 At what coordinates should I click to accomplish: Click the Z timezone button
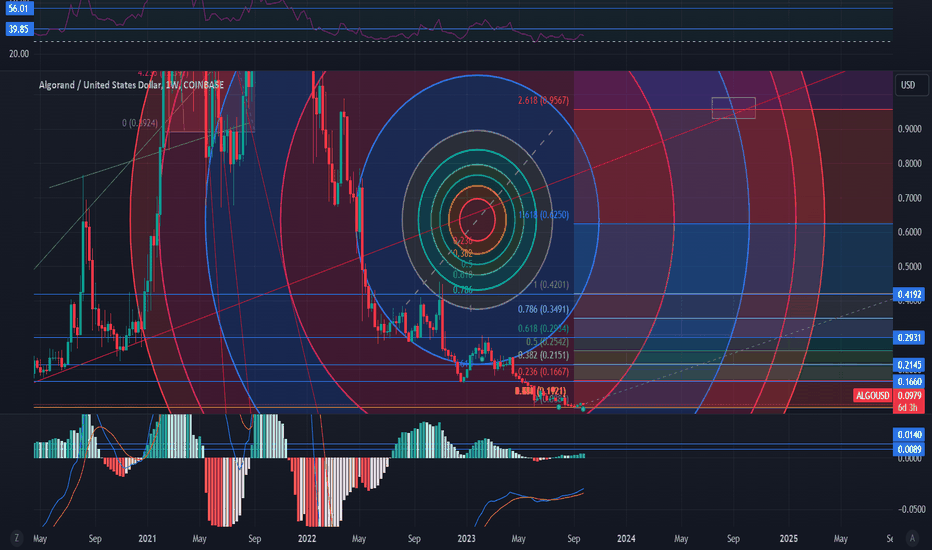point(16,538)
